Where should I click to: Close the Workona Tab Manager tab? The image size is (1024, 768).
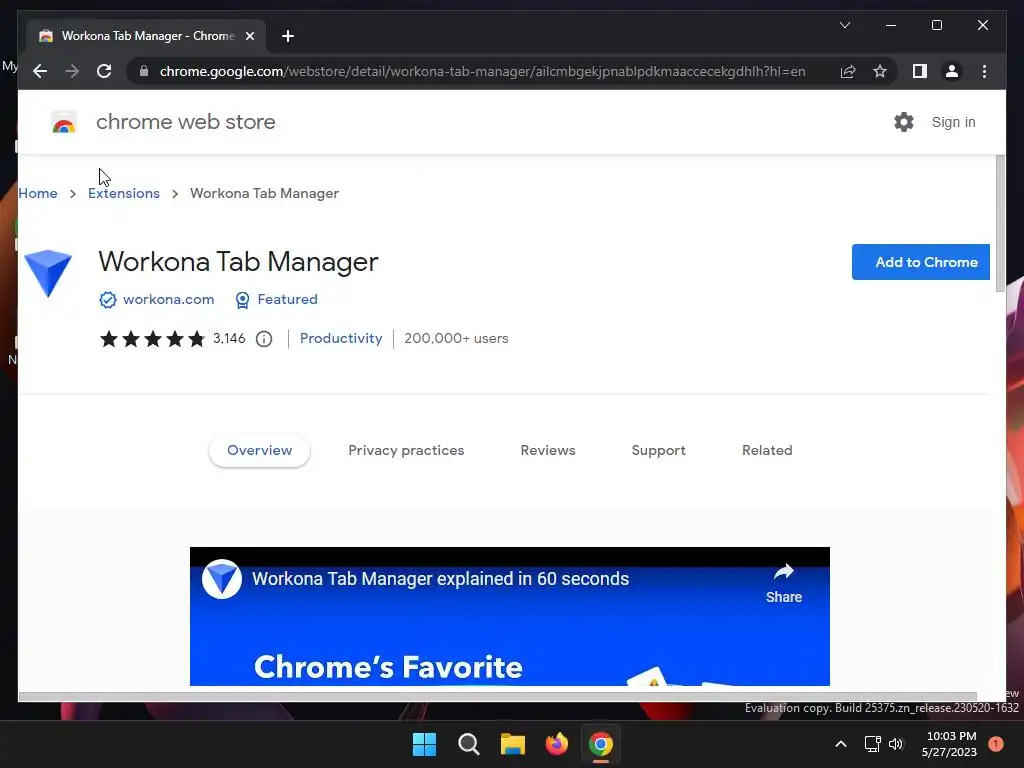pos(249,36)
